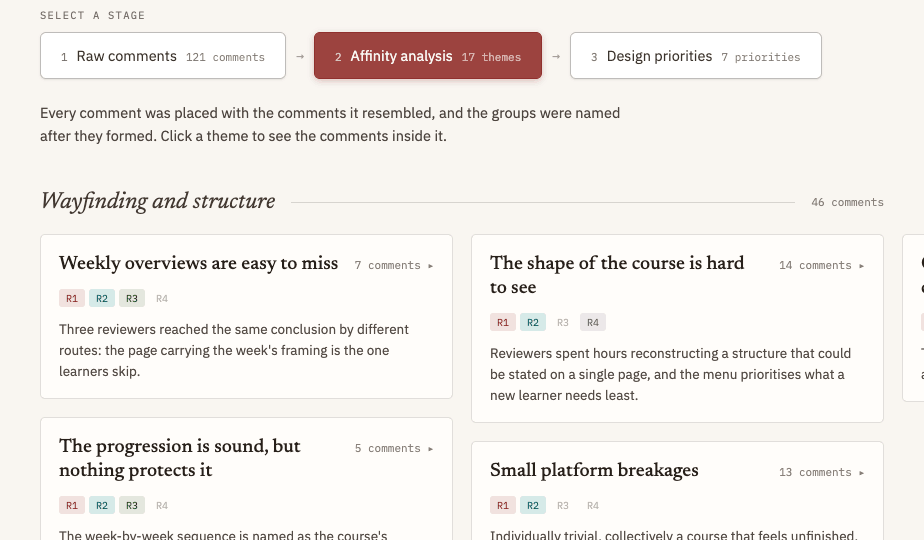Click R1 tag on 'shape of the course' card
924x540 pixels.
(503, 322)
